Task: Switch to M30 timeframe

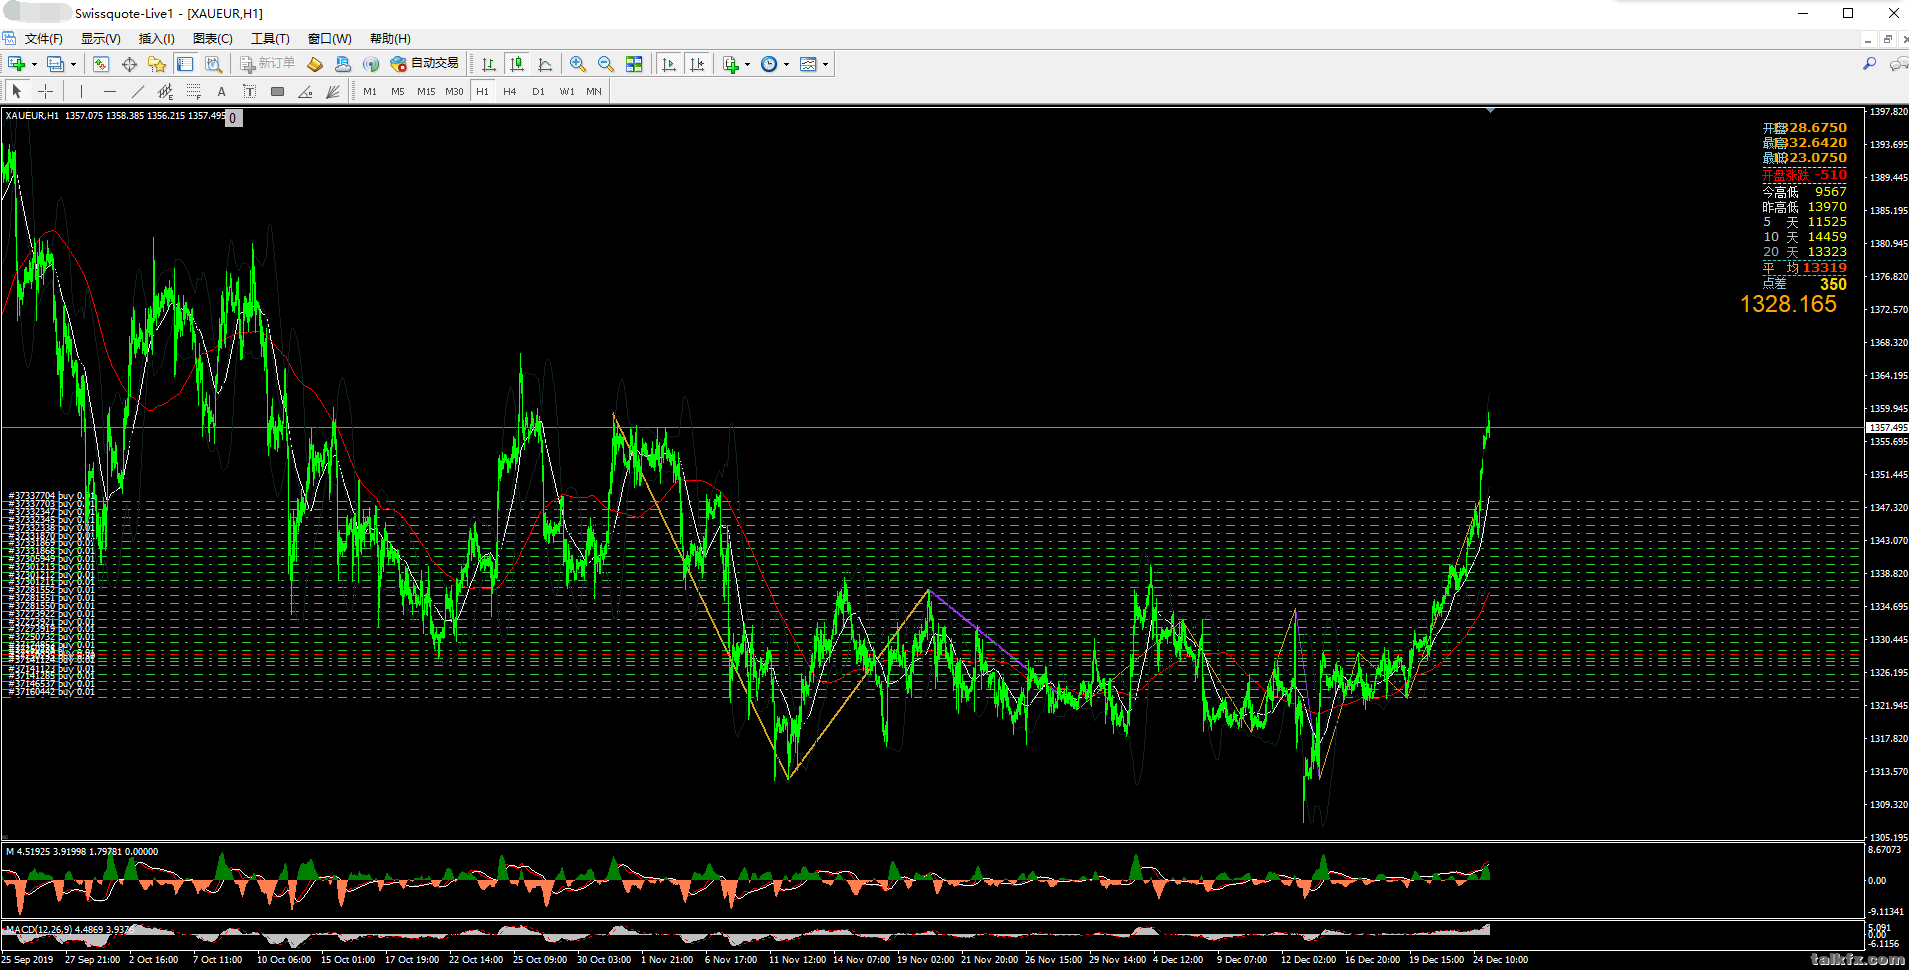Action: [454, 91]
